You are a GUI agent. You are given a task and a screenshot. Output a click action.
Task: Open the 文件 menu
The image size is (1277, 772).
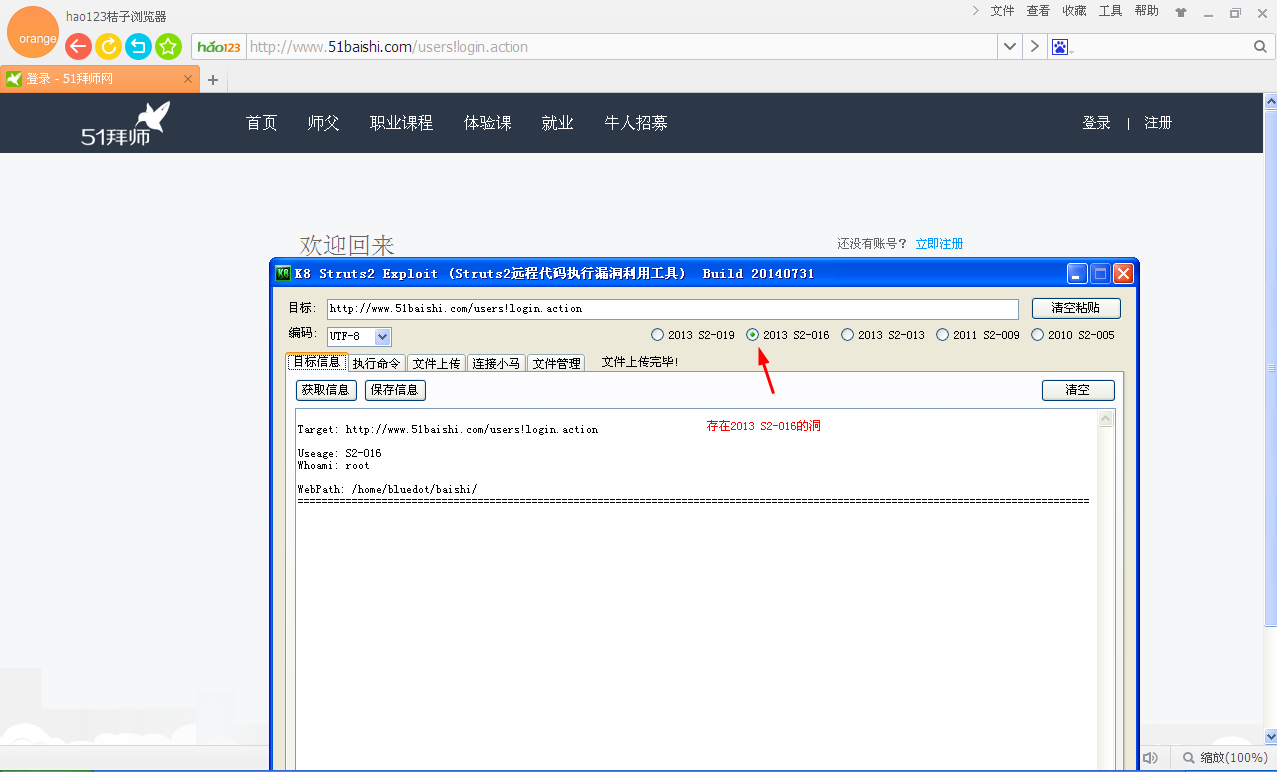coord(1002,11)
